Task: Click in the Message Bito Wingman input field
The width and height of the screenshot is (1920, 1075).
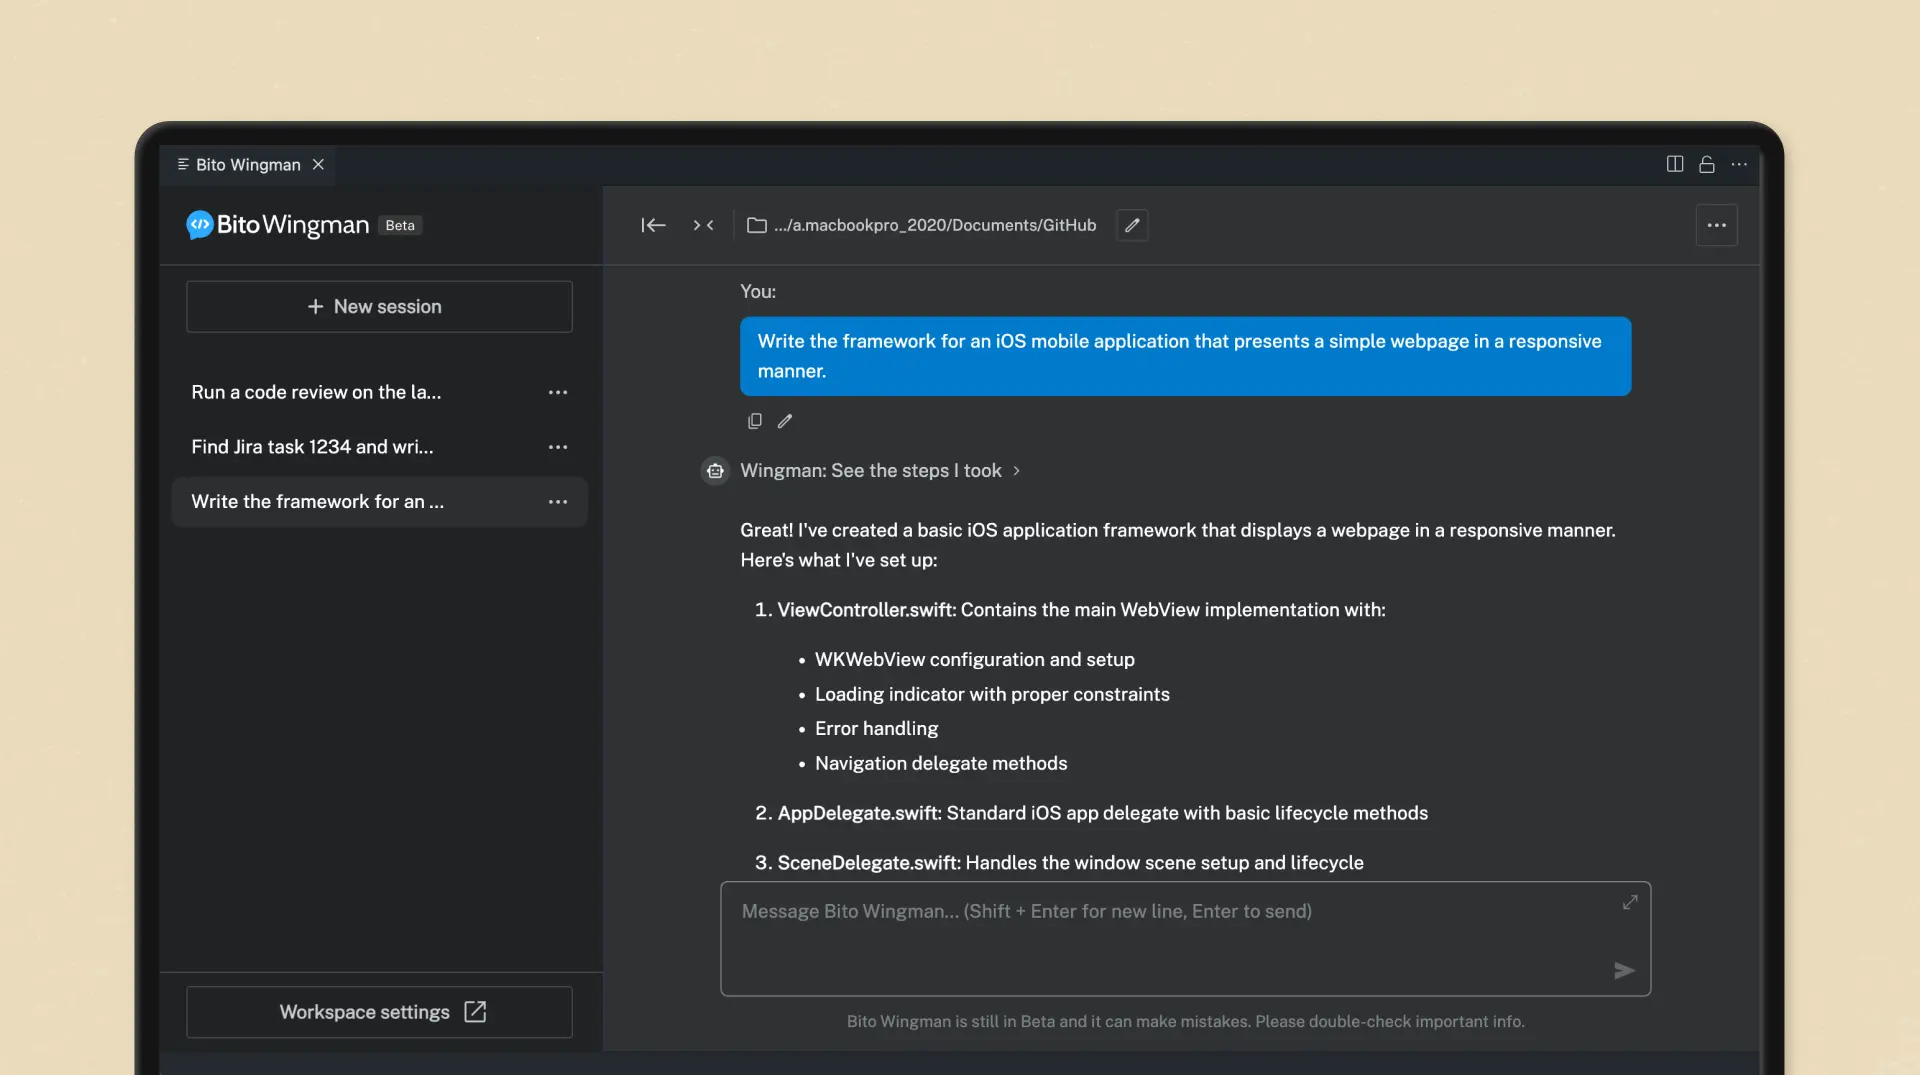Action: tap(1185, 938)
